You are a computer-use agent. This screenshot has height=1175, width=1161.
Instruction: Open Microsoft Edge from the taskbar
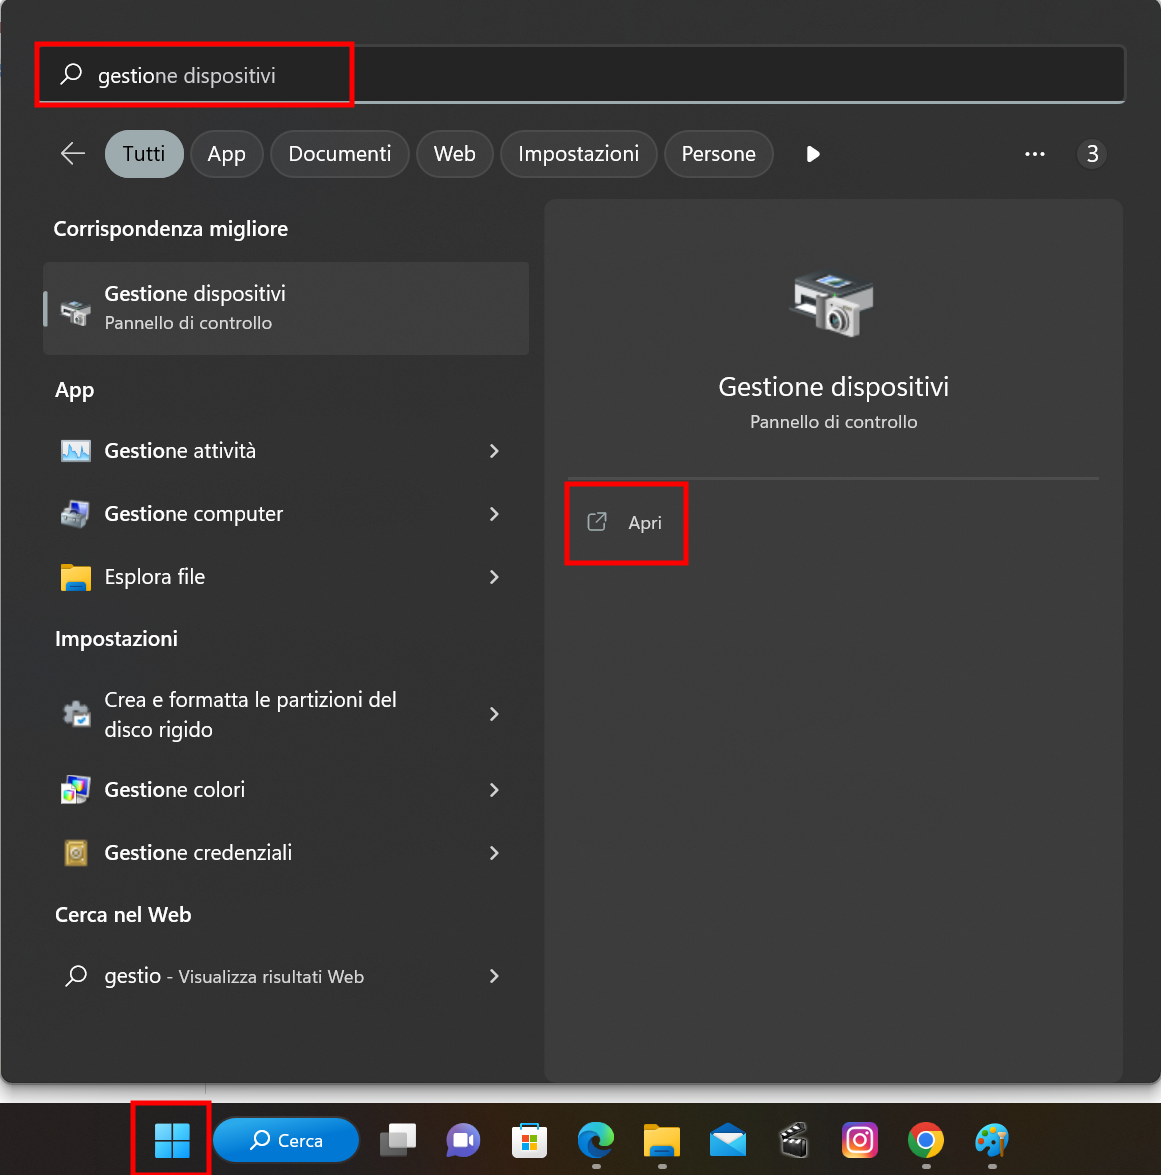(x=595, y=1141)
